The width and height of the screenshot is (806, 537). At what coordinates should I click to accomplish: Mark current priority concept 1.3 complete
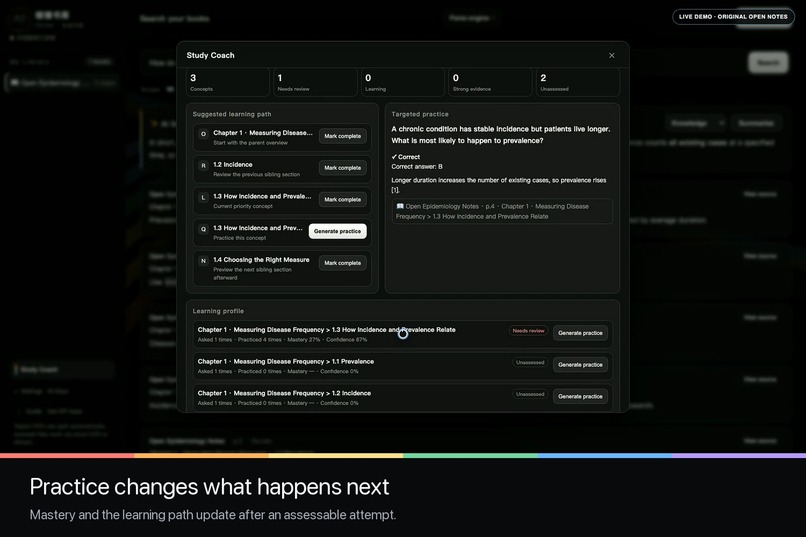pos(342,199)
